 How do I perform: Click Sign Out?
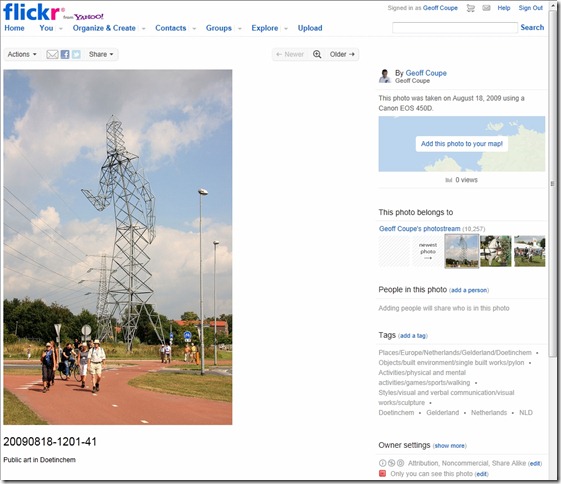tap(531, 8)
